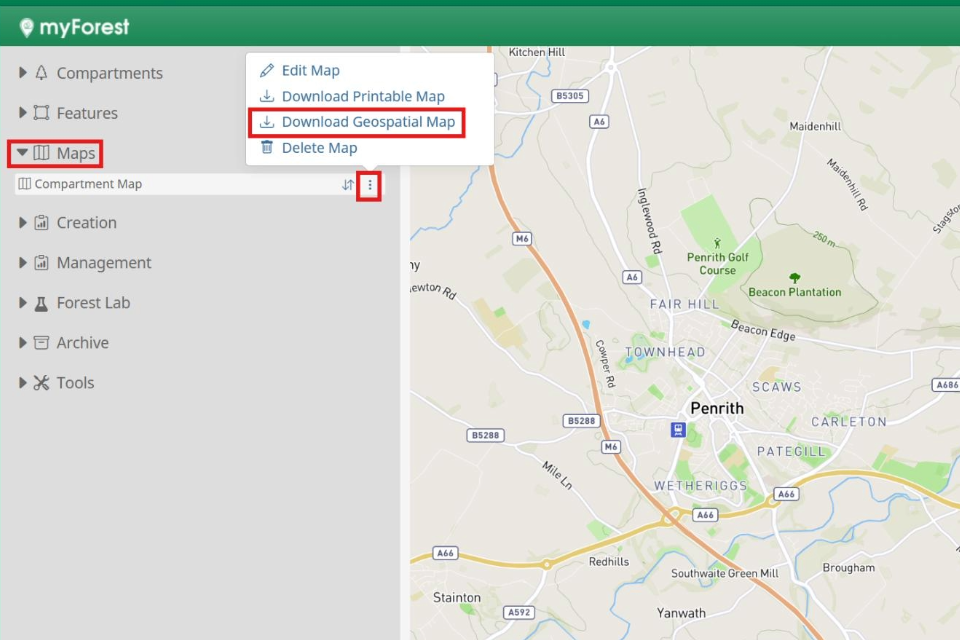Select Download Geospatial Map option

click(367, 122)
